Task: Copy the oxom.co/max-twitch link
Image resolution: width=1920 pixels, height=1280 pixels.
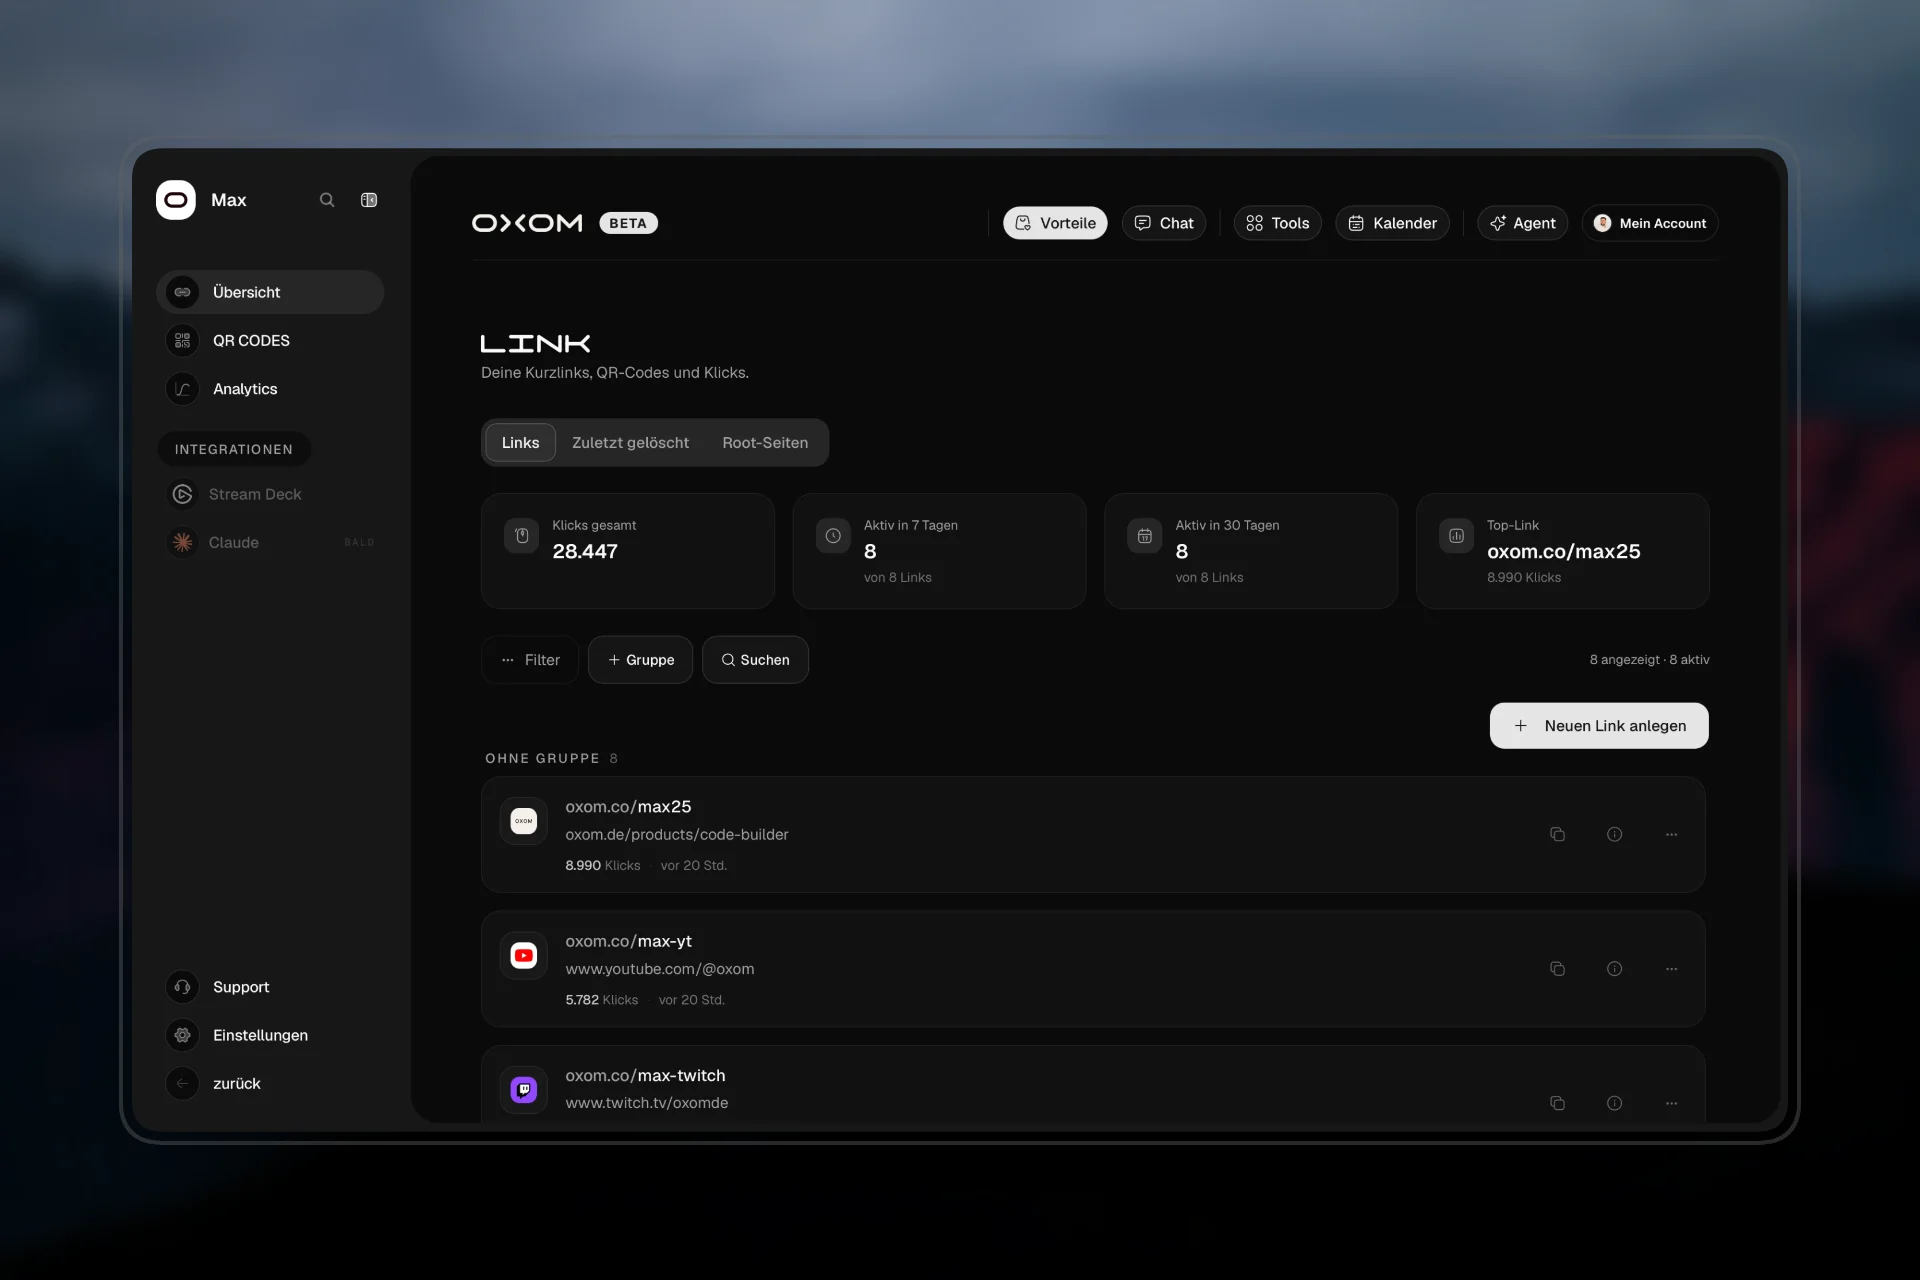Action: coord(1557,1103)
